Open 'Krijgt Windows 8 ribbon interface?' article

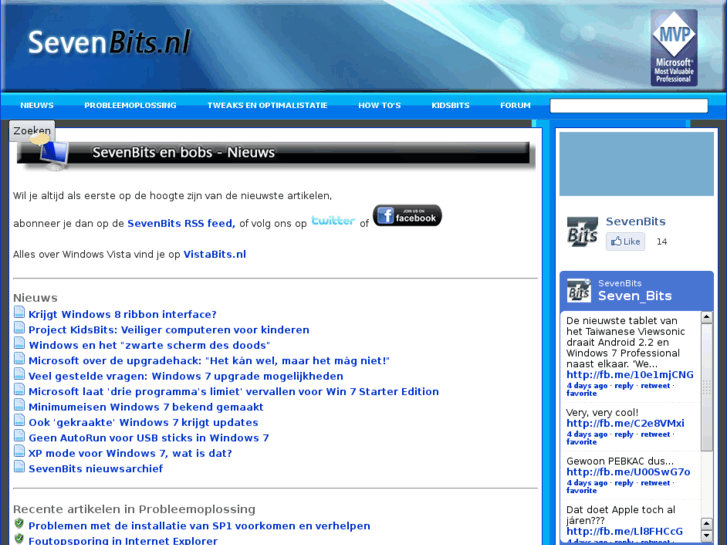point(122,314)
